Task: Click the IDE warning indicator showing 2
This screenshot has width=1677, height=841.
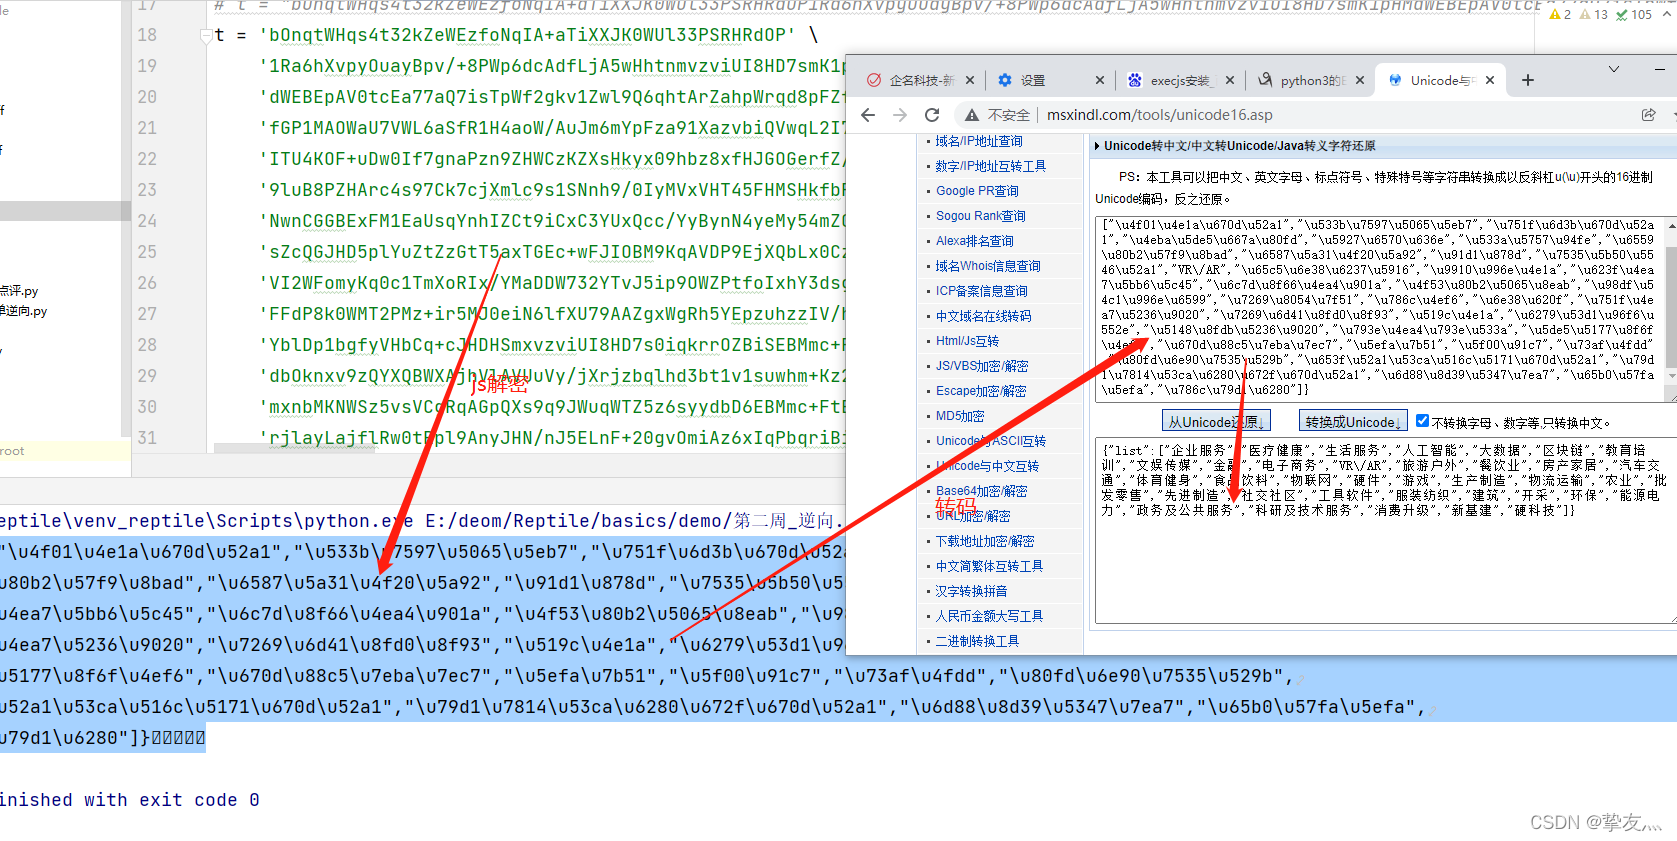Action: [x=1559, y=14]
